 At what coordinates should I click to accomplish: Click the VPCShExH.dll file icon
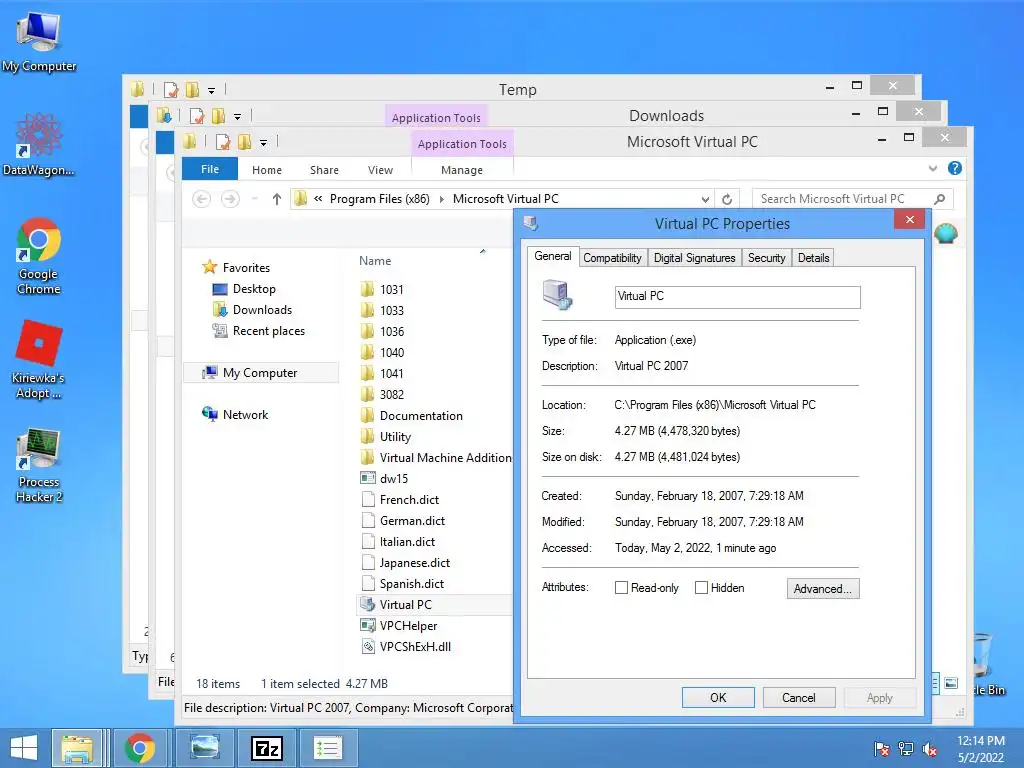tap(368, 647)
